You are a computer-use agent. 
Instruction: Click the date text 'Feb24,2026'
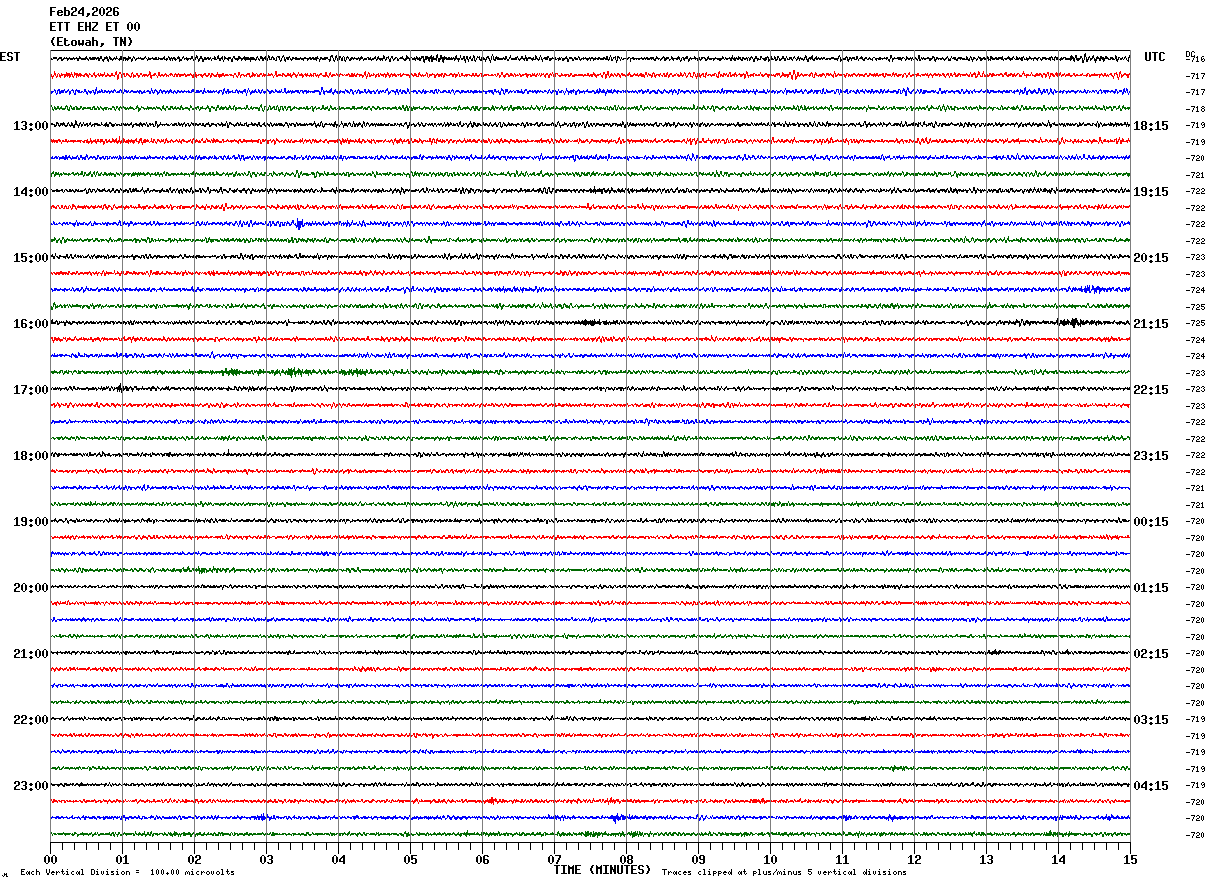(84, 12)
